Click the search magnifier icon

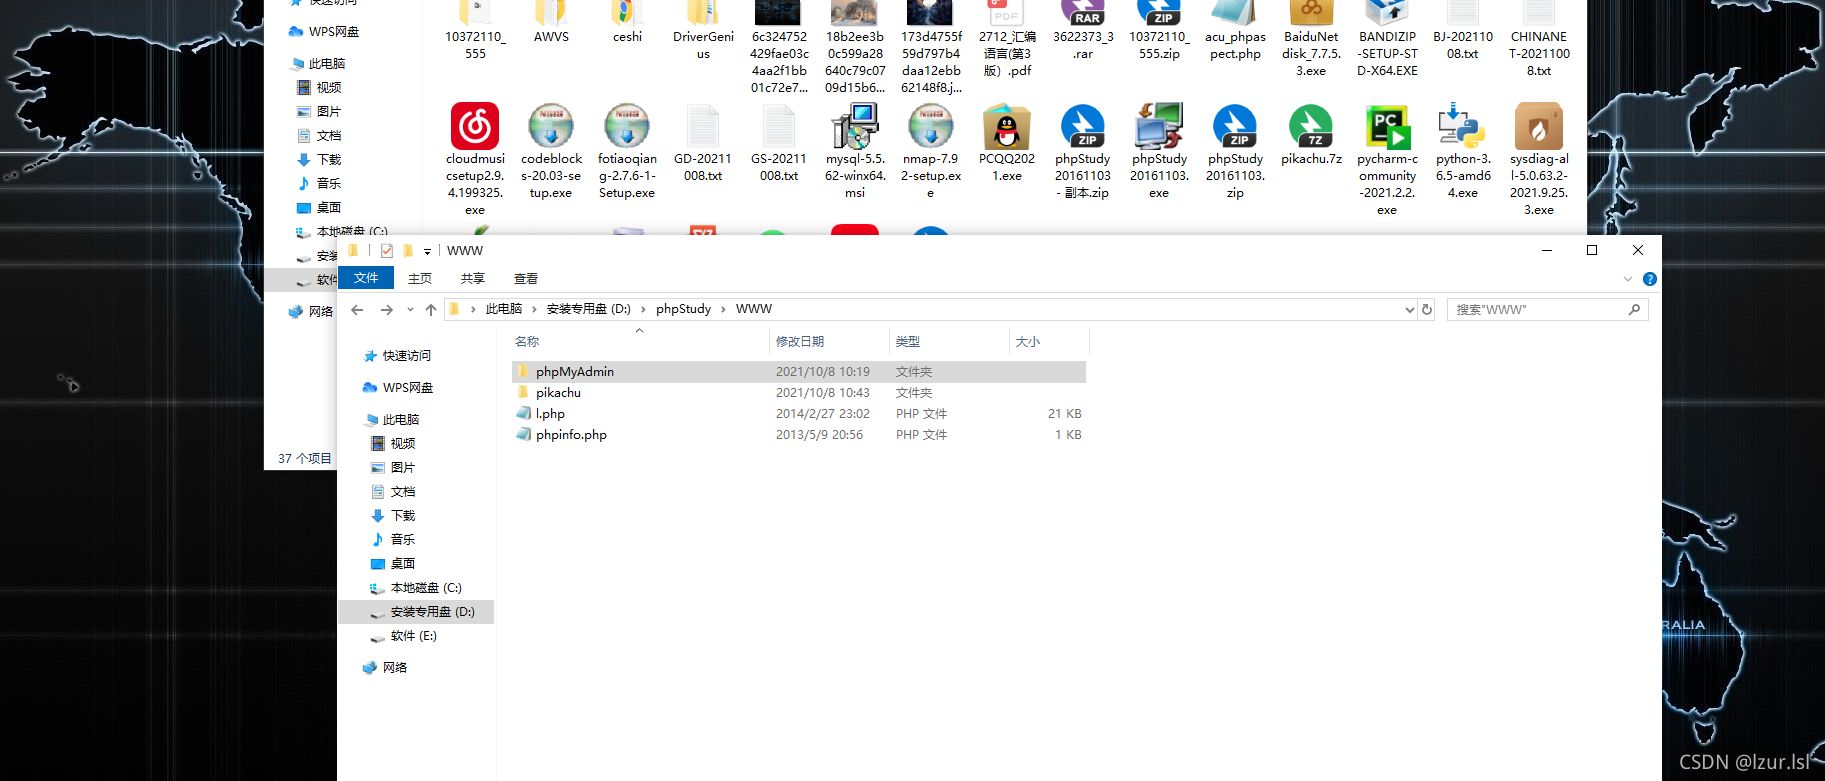pyautogui.click(x=1634, y=309)
